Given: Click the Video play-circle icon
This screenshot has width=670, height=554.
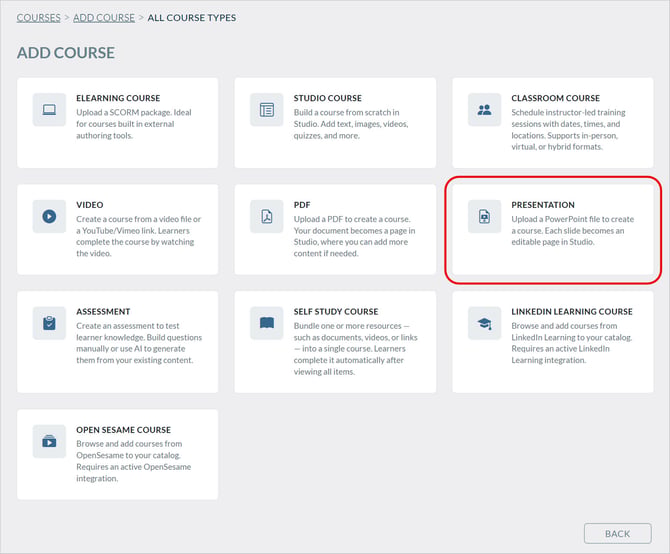Looking at the screenshot, I should [x=49, y=217].
